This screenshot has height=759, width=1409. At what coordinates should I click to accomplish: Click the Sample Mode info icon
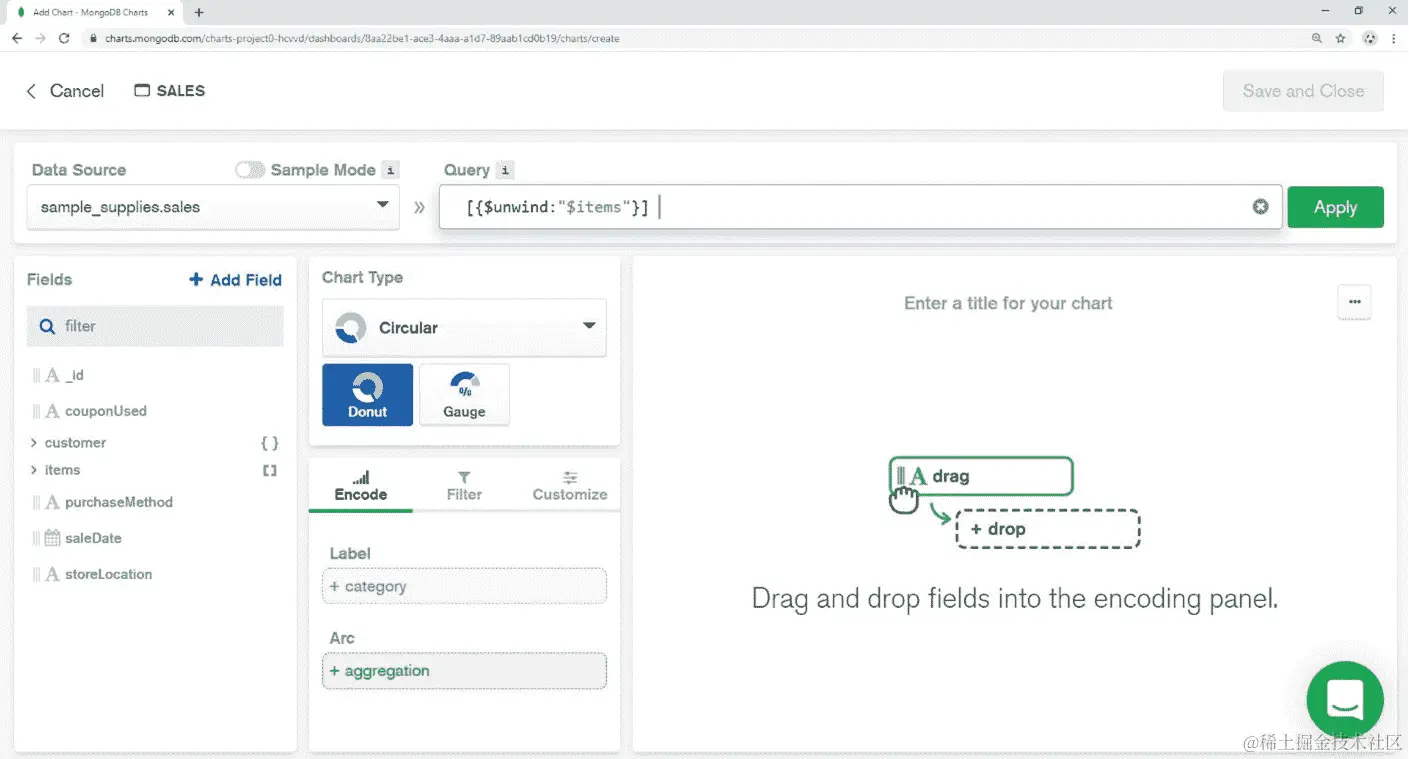(391, 170)
